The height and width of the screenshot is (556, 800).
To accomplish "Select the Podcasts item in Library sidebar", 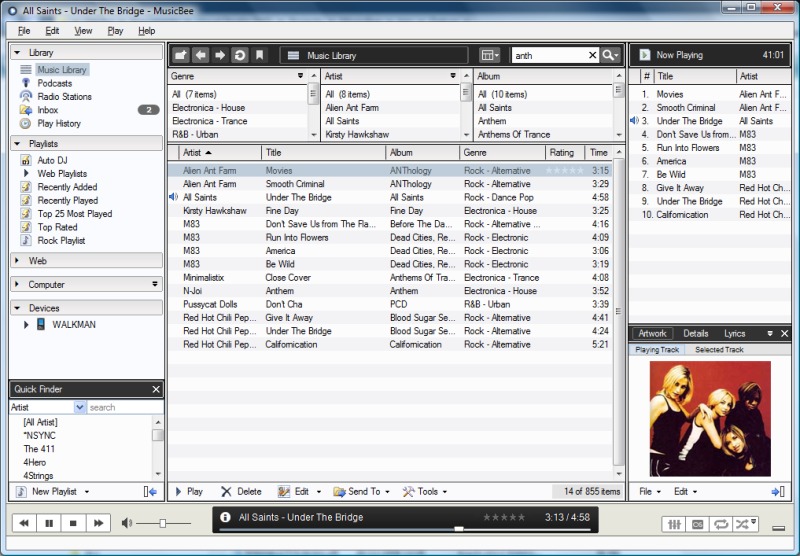I will tap(53, 83).
